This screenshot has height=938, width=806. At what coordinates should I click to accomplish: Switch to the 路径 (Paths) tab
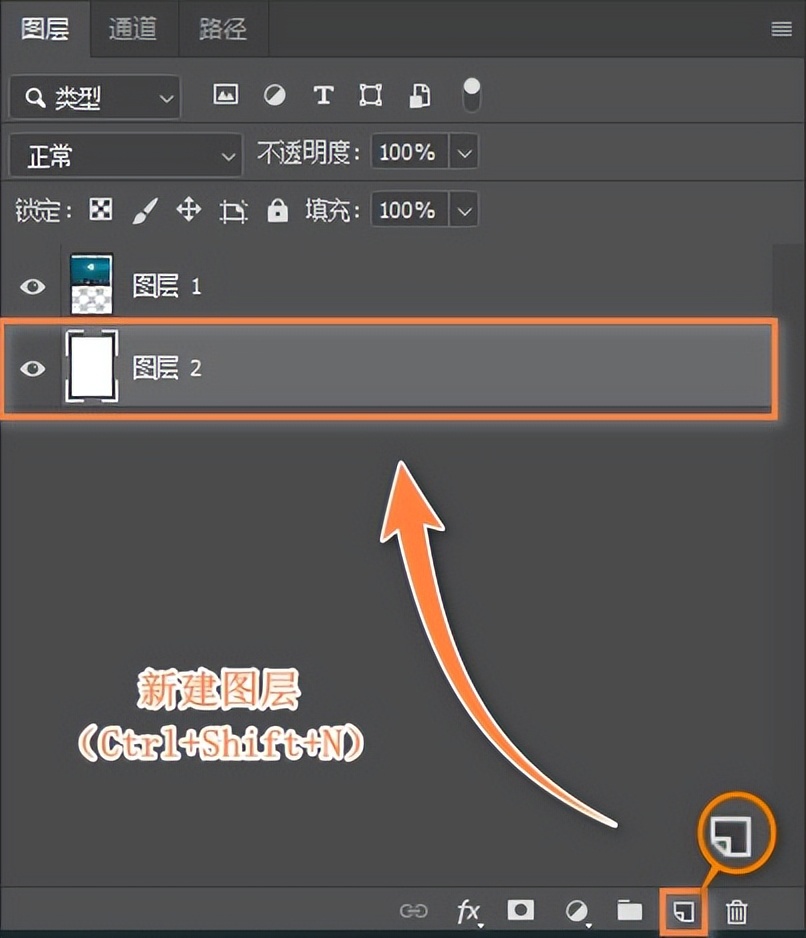tap(222, 29)
